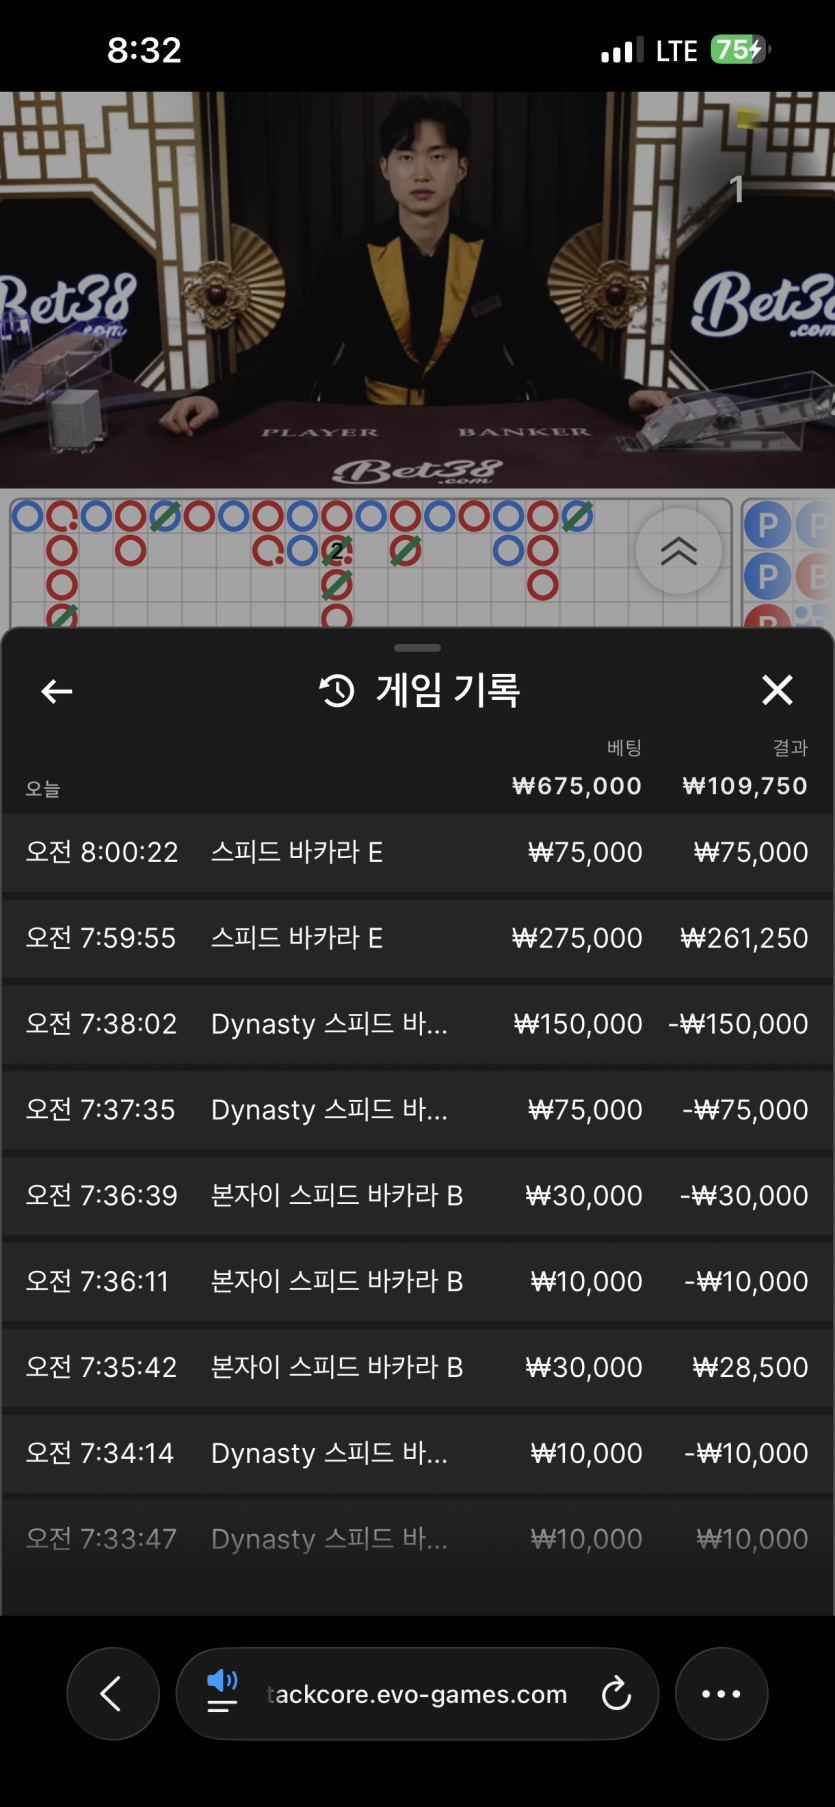Image resolution: width=835 pixels, height=1807 pixels.
Task: Tap the LTE battery status indicator
Action: point(739,50)
